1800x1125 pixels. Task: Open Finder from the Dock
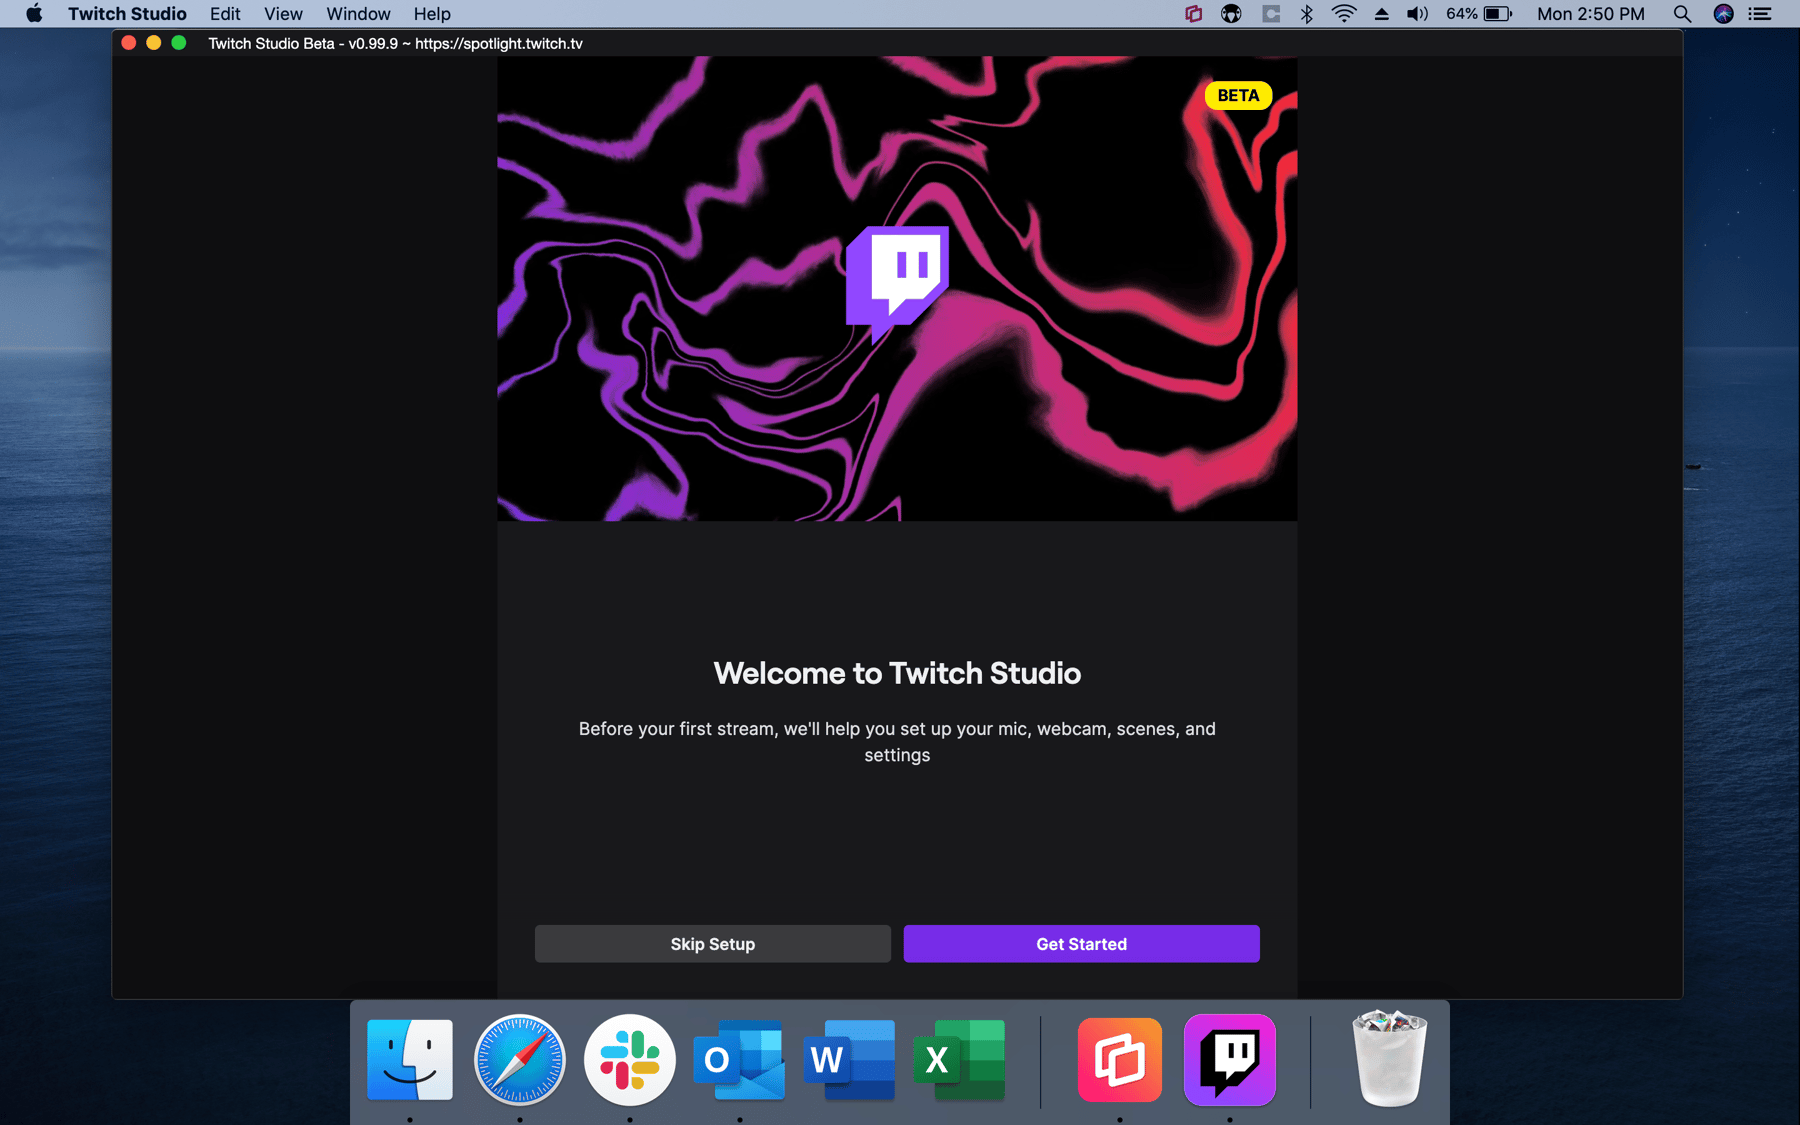(409, 1060)
